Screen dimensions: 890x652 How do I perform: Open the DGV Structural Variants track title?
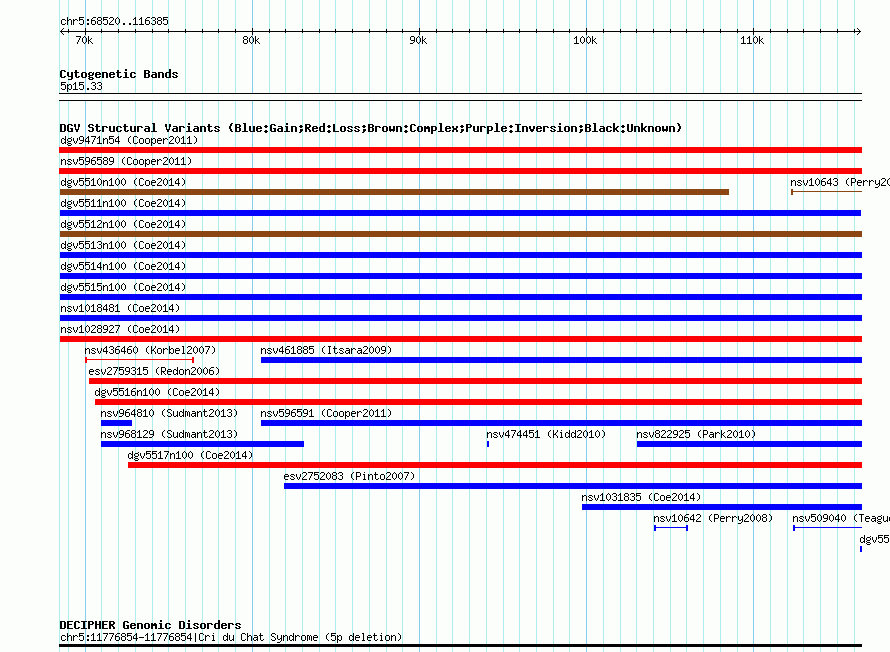[x=370, y=128]
